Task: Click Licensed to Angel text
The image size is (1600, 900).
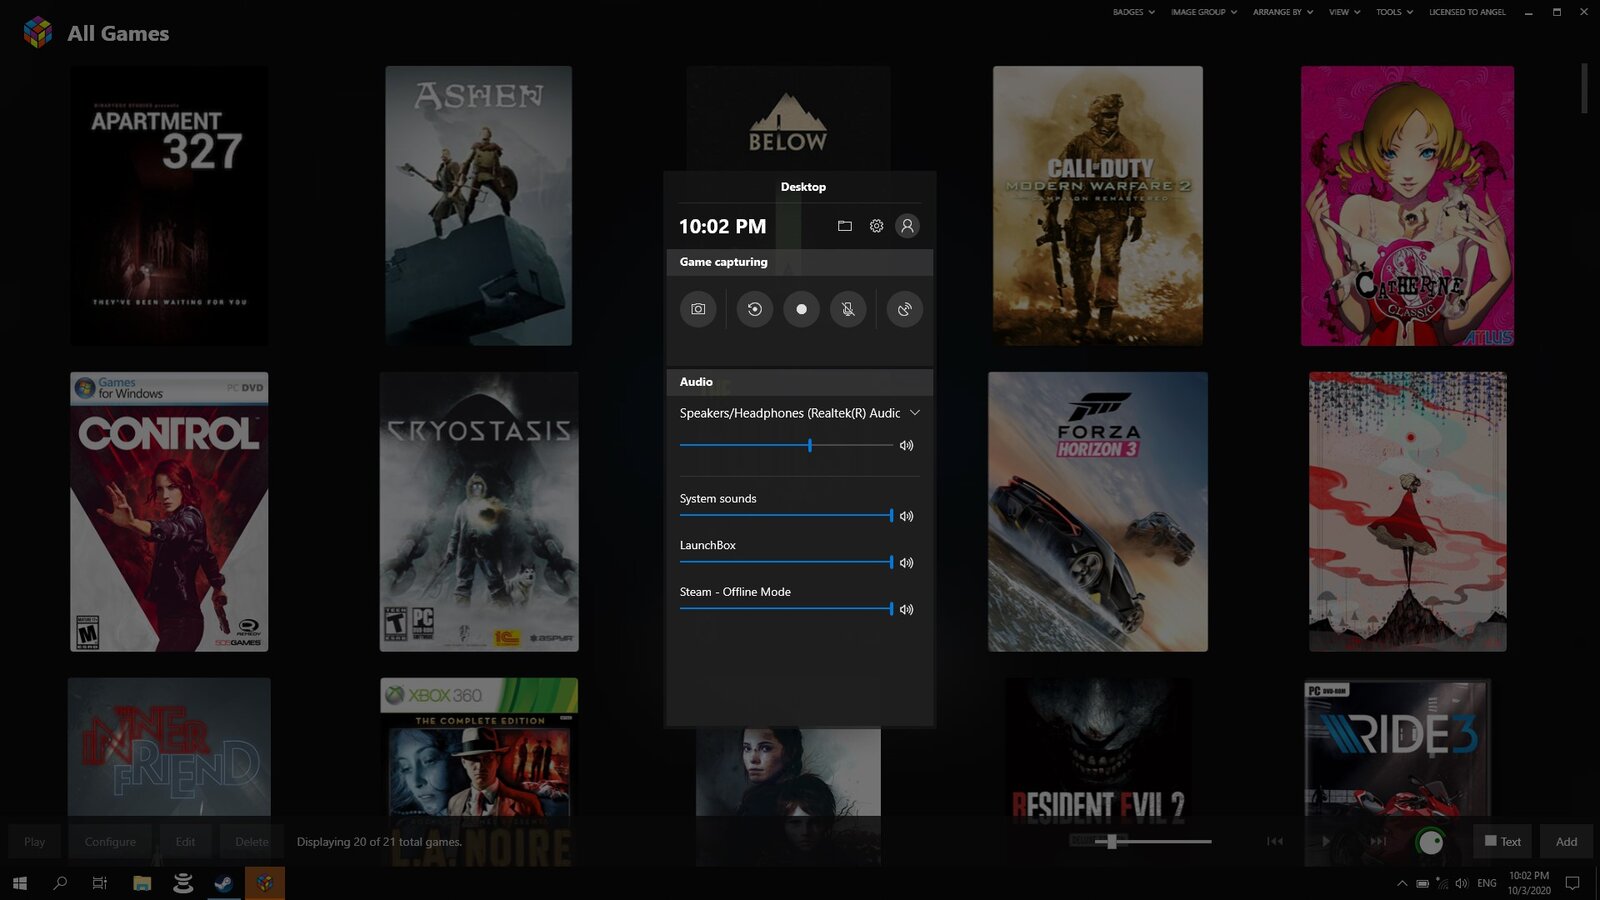Action: [1467, 12]
